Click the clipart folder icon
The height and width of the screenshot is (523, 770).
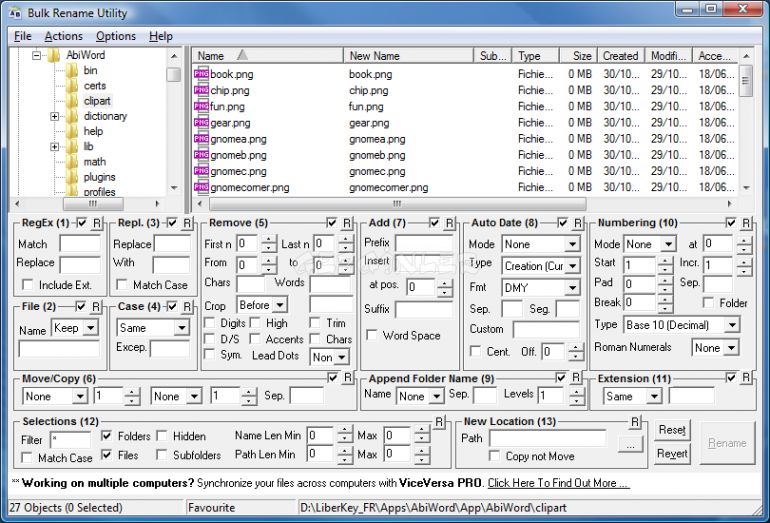point(72,101)
